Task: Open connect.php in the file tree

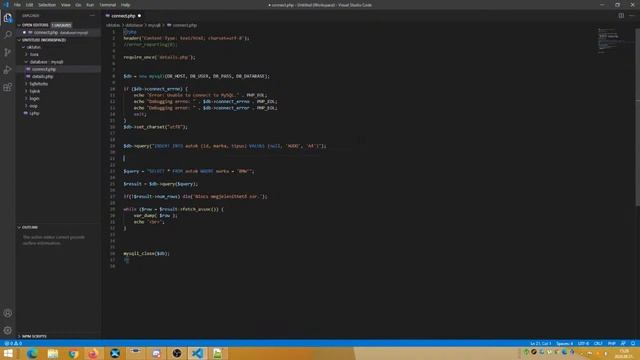Action: (44, 69)
